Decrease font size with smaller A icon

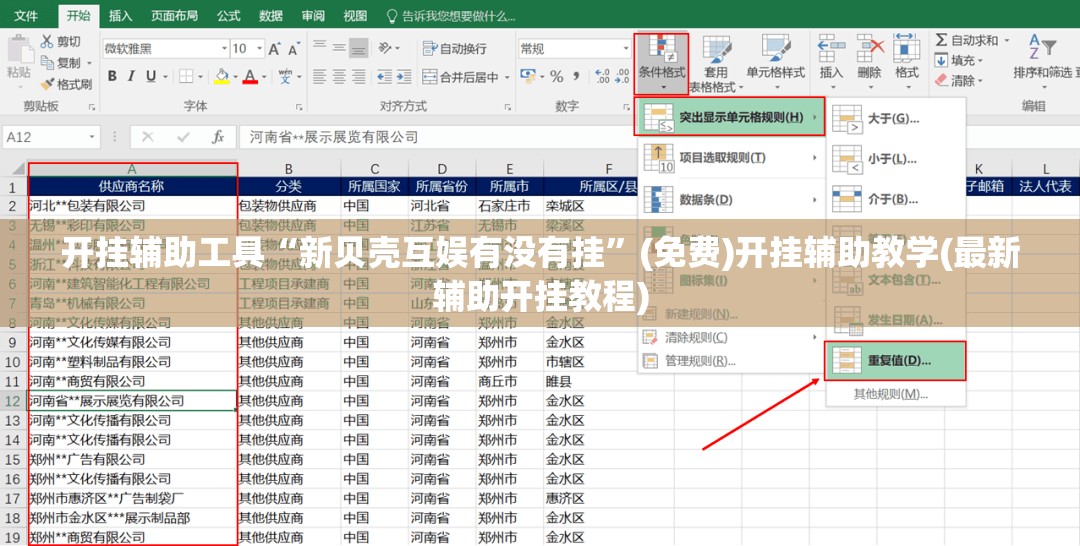[293, 50]
